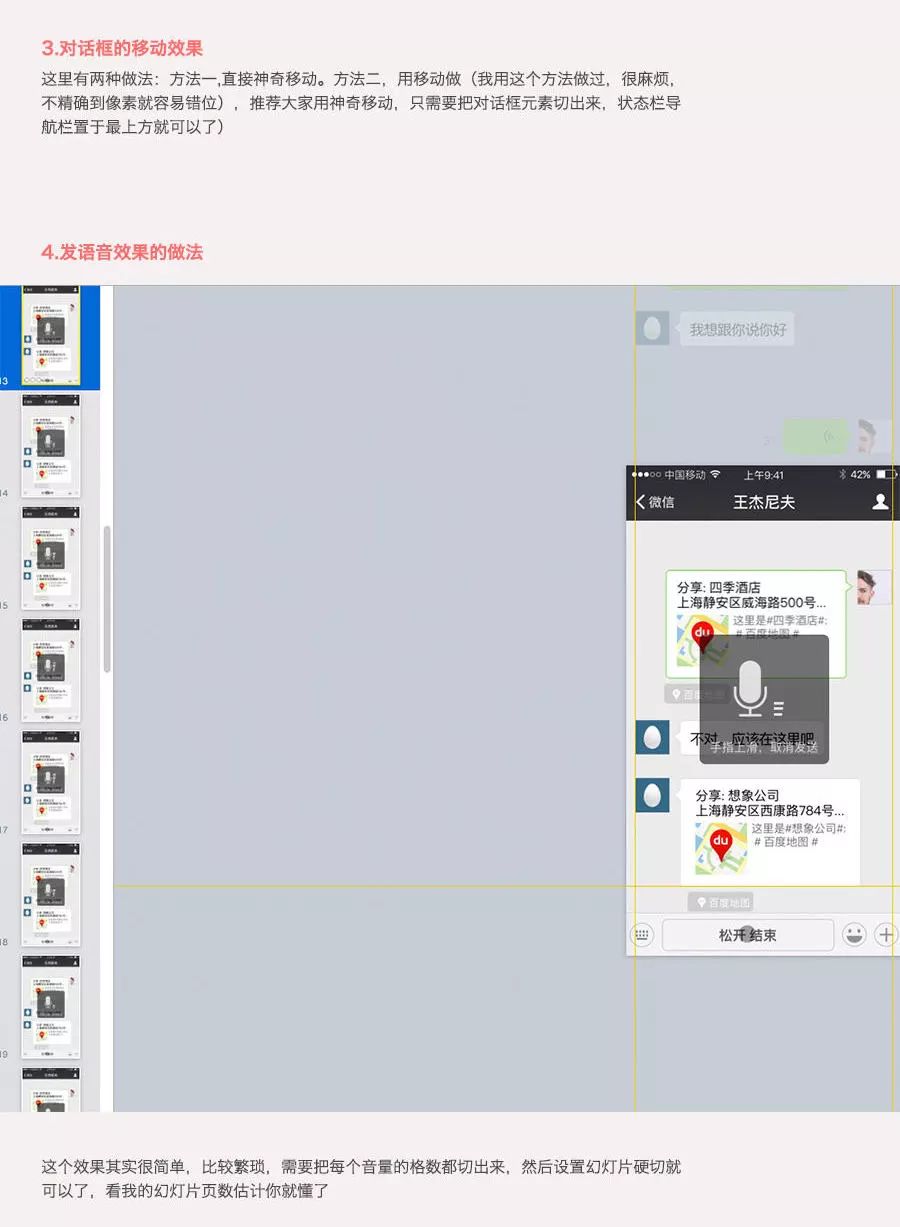The image size is (900, 1227).
Task: Open the emoji smiley picker
Action: point(854,935)
